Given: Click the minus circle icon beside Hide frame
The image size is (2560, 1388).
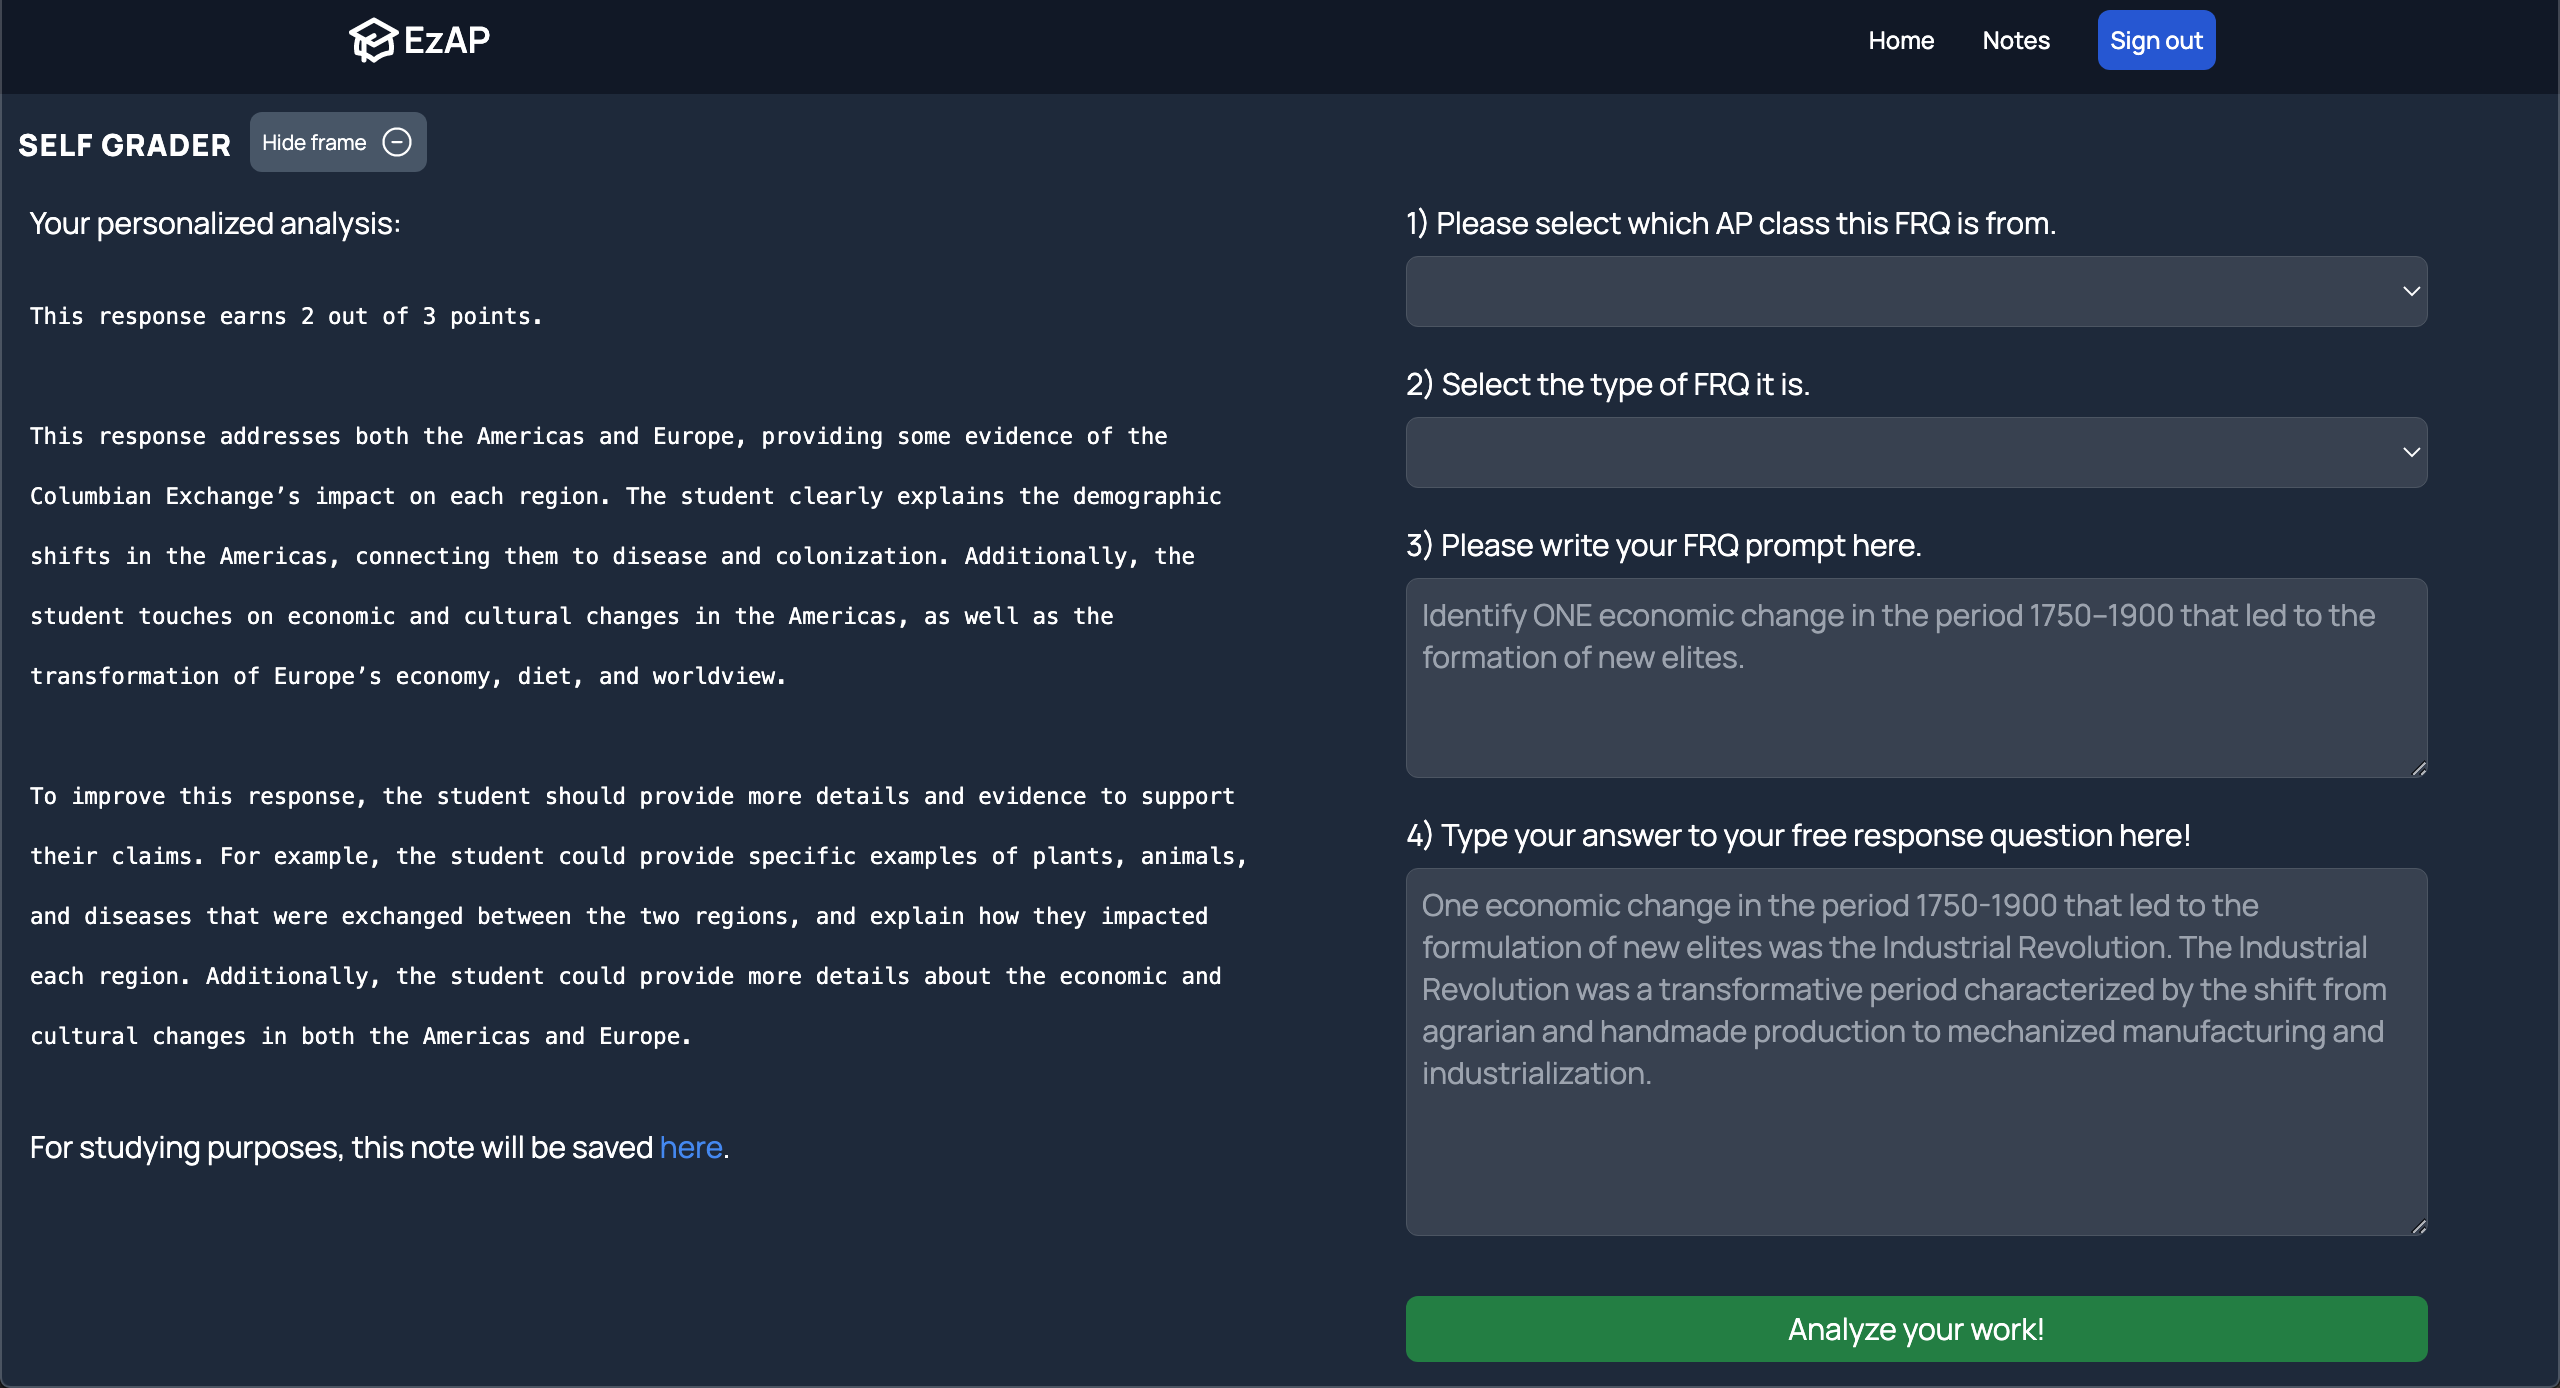Looking at the screenshot, I should [x=397, y=143].
